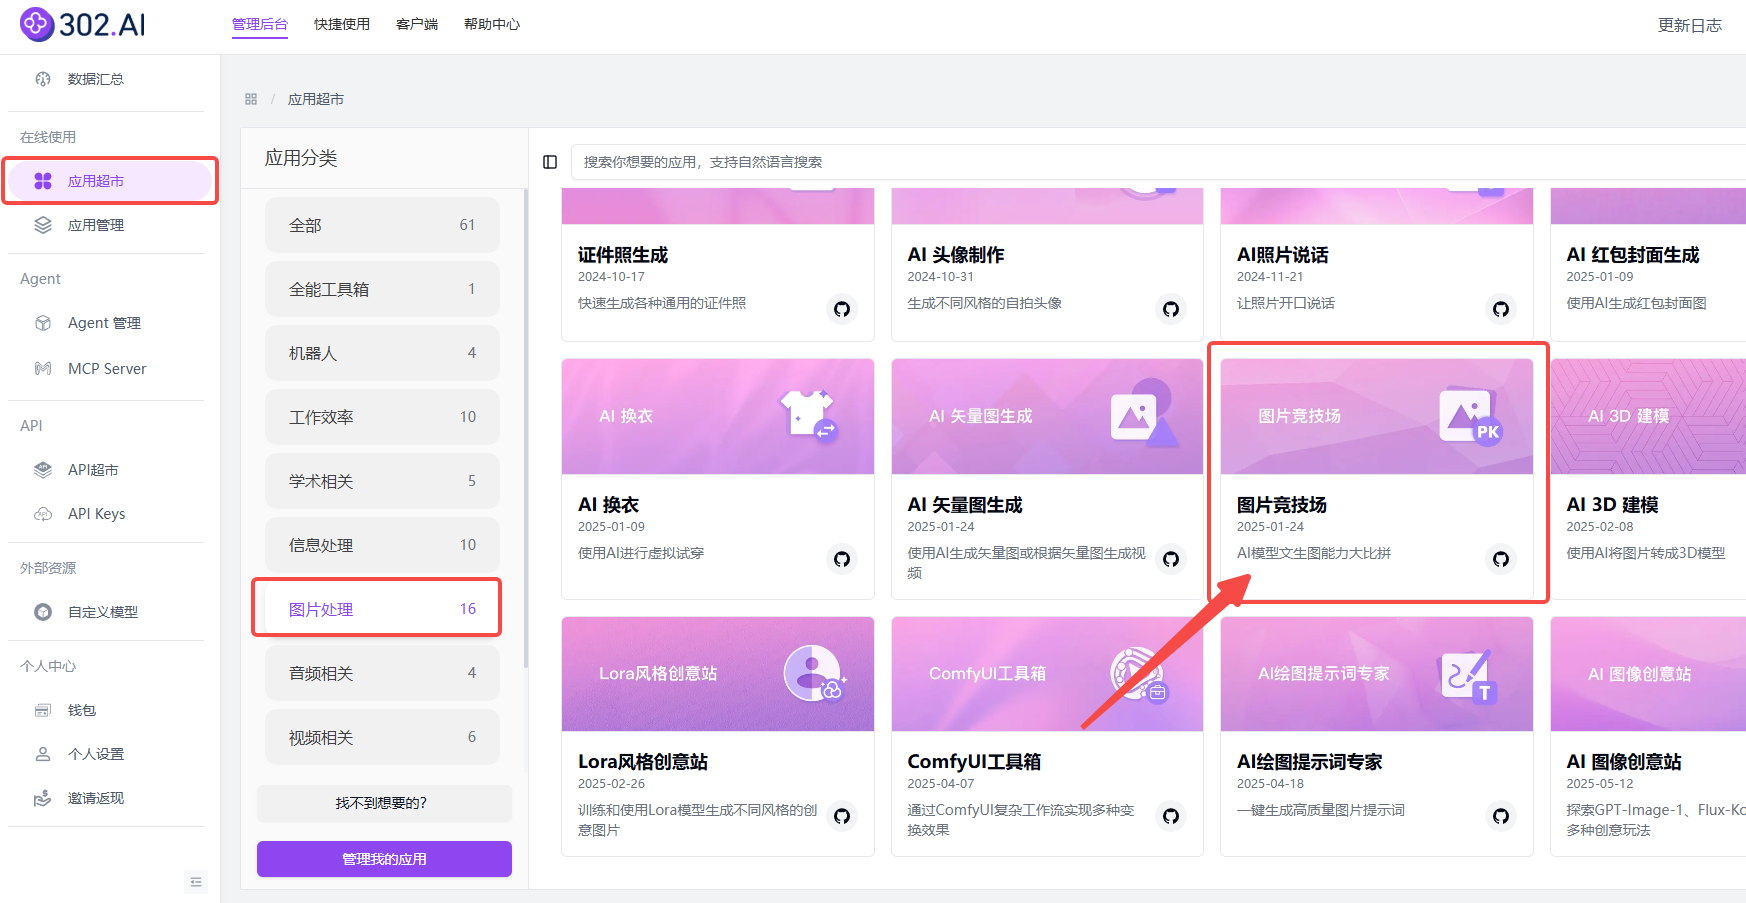This screenshot has width=1746, height=903.
Task: Open the ComfyUI工具箱 card banner
Action: point(1047,674)
